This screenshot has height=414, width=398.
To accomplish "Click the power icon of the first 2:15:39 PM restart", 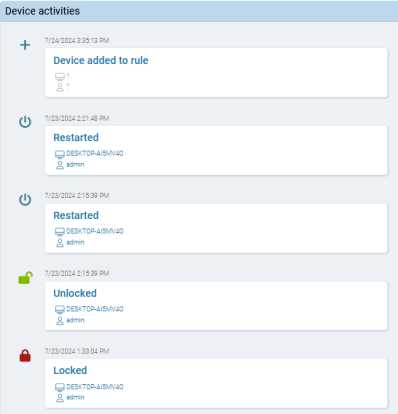I will point(25,200).
